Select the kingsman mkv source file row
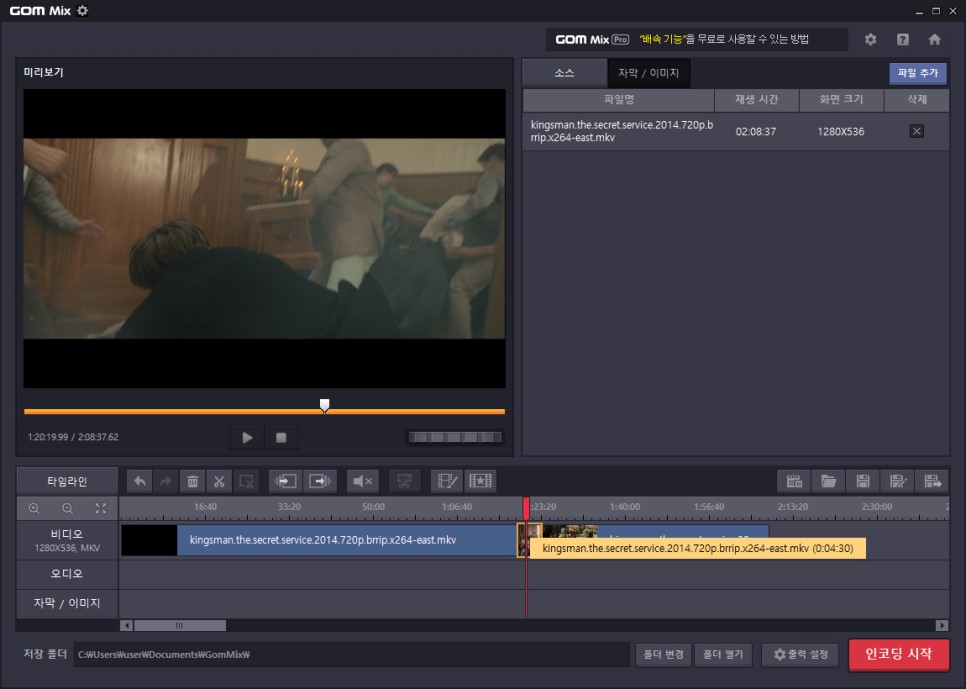The image size is (966, 689). point(736,131)
